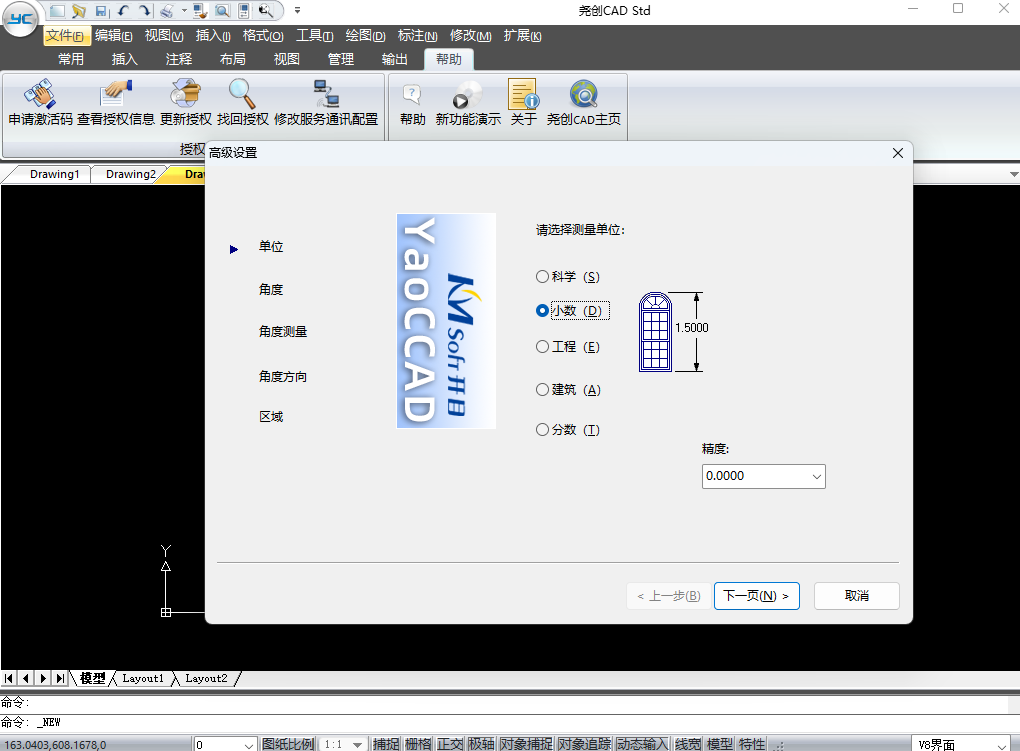Choose the 工程 (E) unit option
This screenshot has width=1020, height=751.
(x=543, y=347)
